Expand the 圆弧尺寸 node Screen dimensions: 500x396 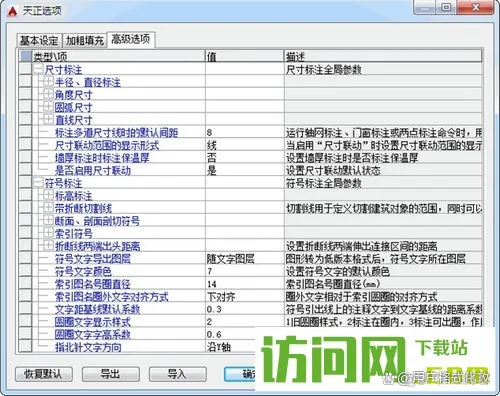tap(49, 107)
